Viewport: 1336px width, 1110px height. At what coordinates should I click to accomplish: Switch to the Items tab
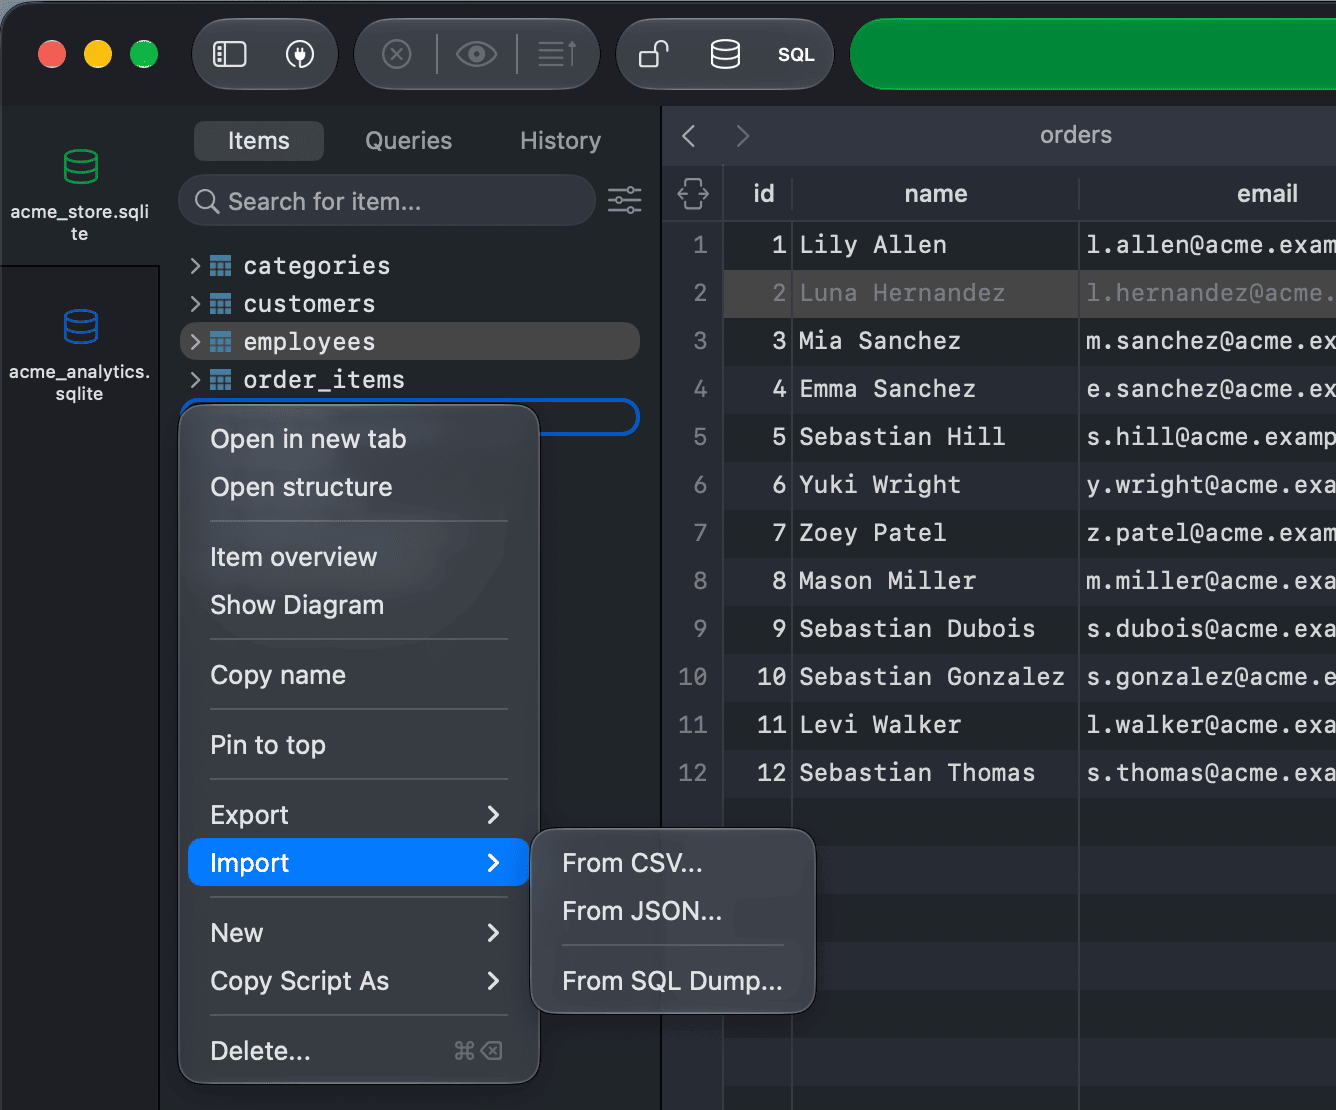[x=259, y=141]
